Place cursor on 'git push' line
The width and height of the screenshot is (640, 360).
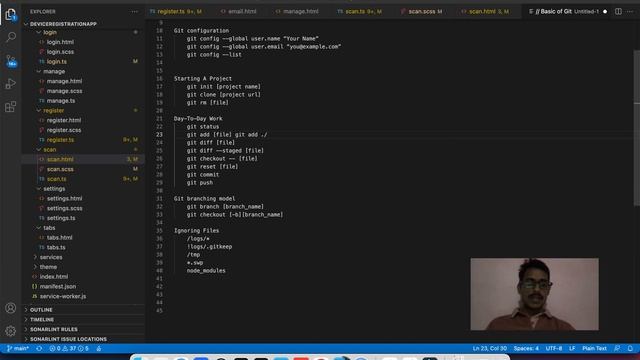click(x=200, y=183)
